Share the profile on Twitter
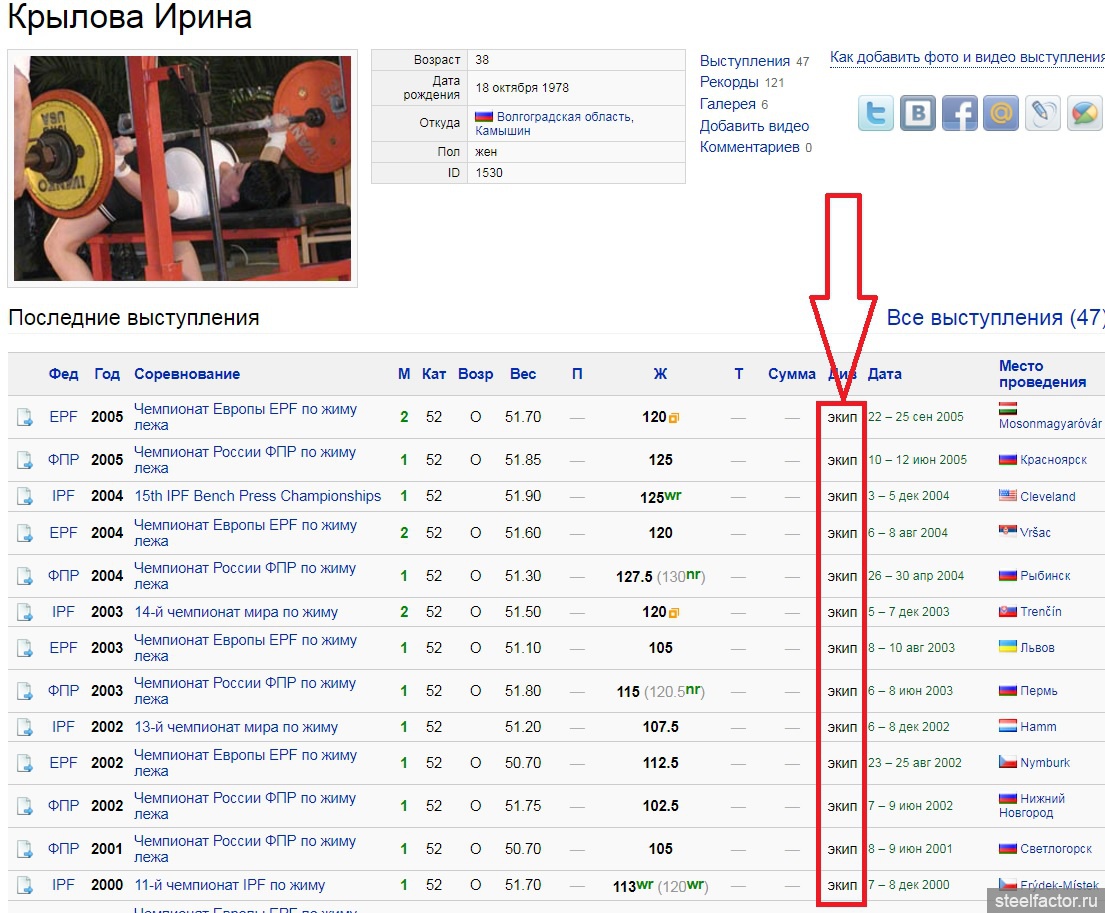Viewport: 1105px width, 913px height. coord(876,113)
